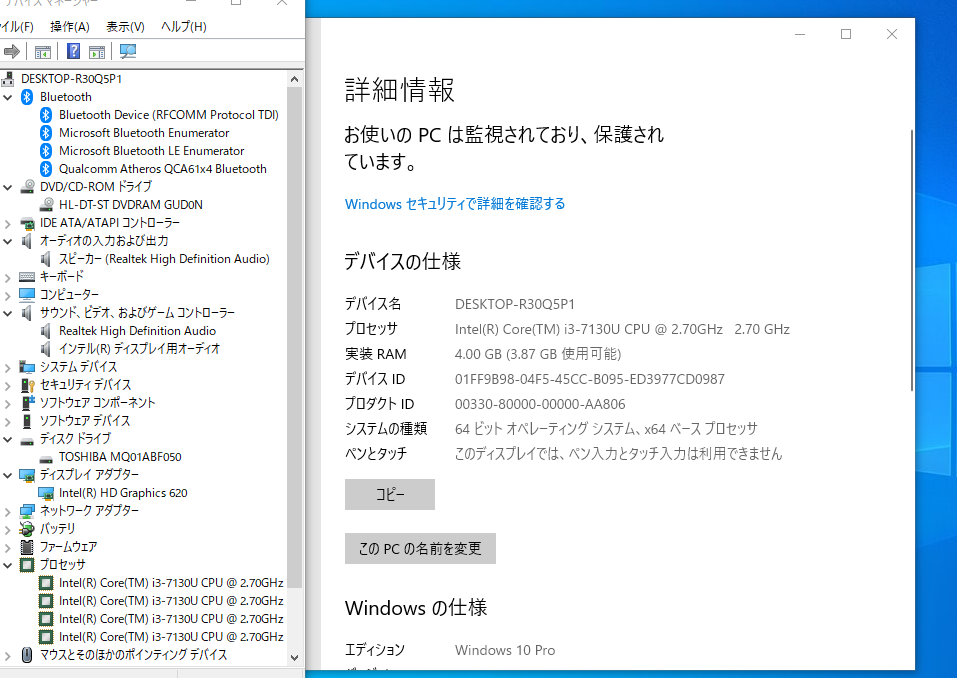Maximize the Settings window
The height and width of the screenshot is (678, 957).
[x=846, y=34]
